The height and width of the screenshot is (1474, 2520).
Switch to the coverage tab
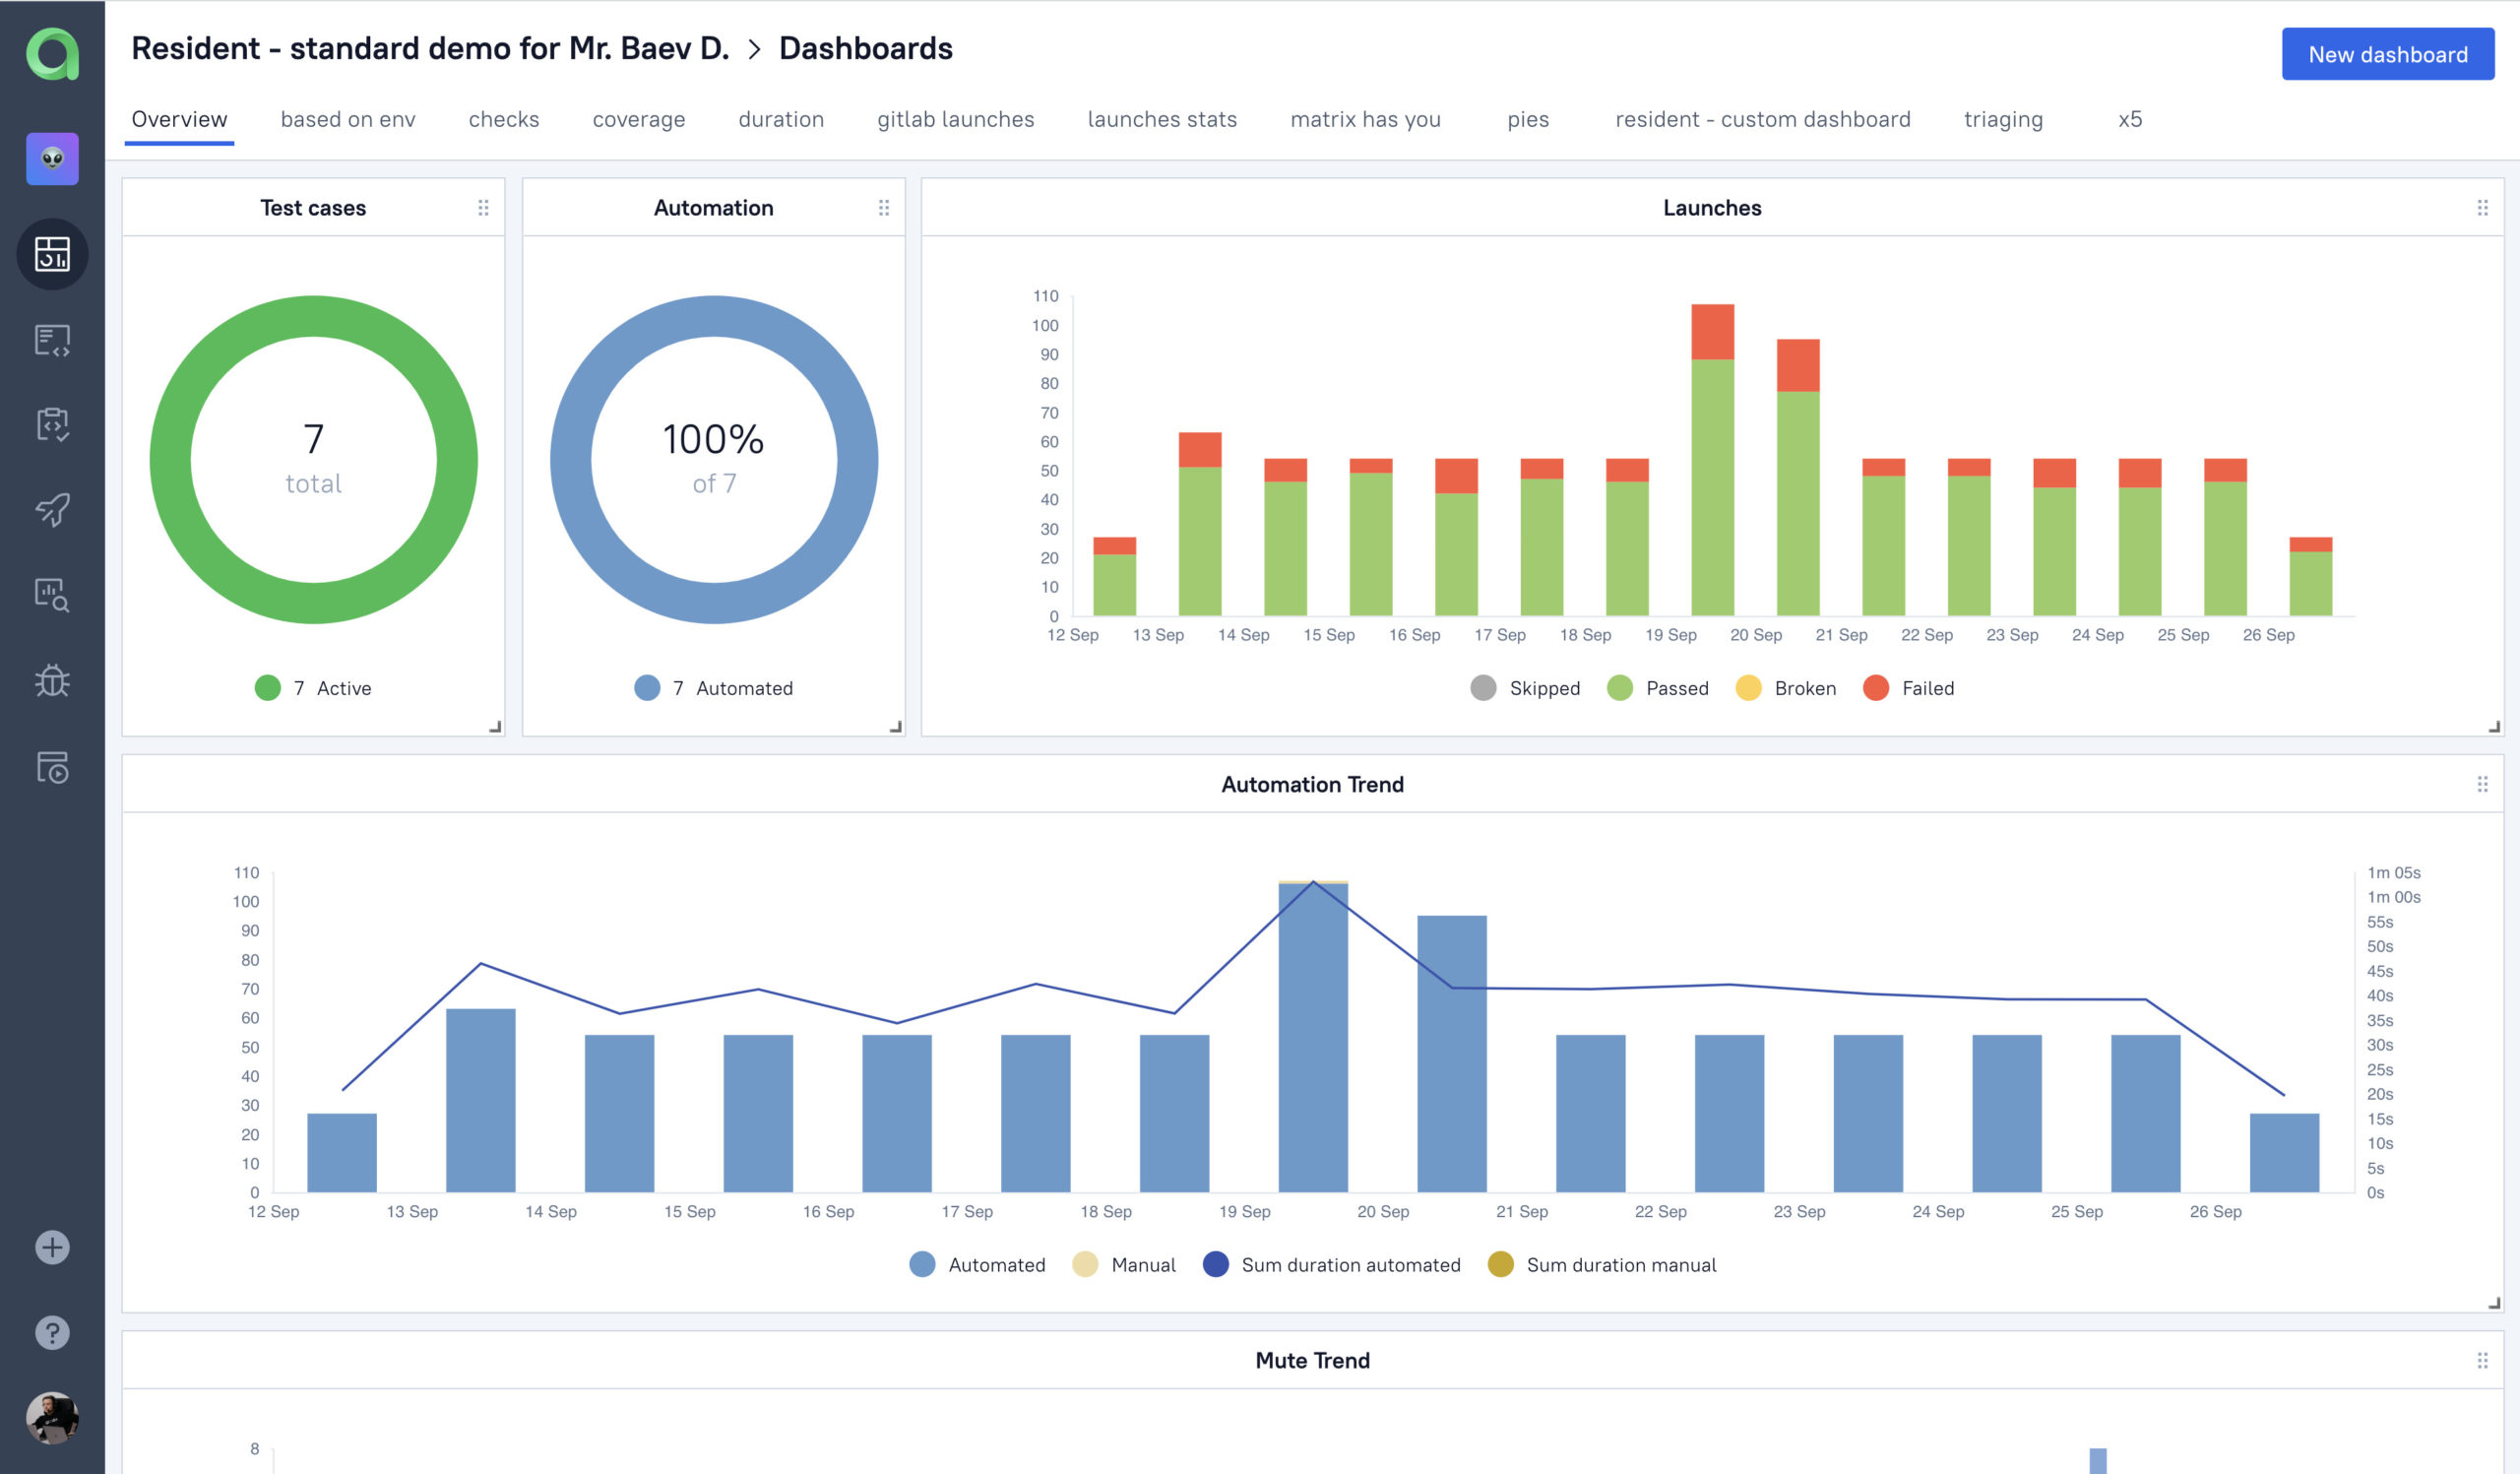click(638, 119)
